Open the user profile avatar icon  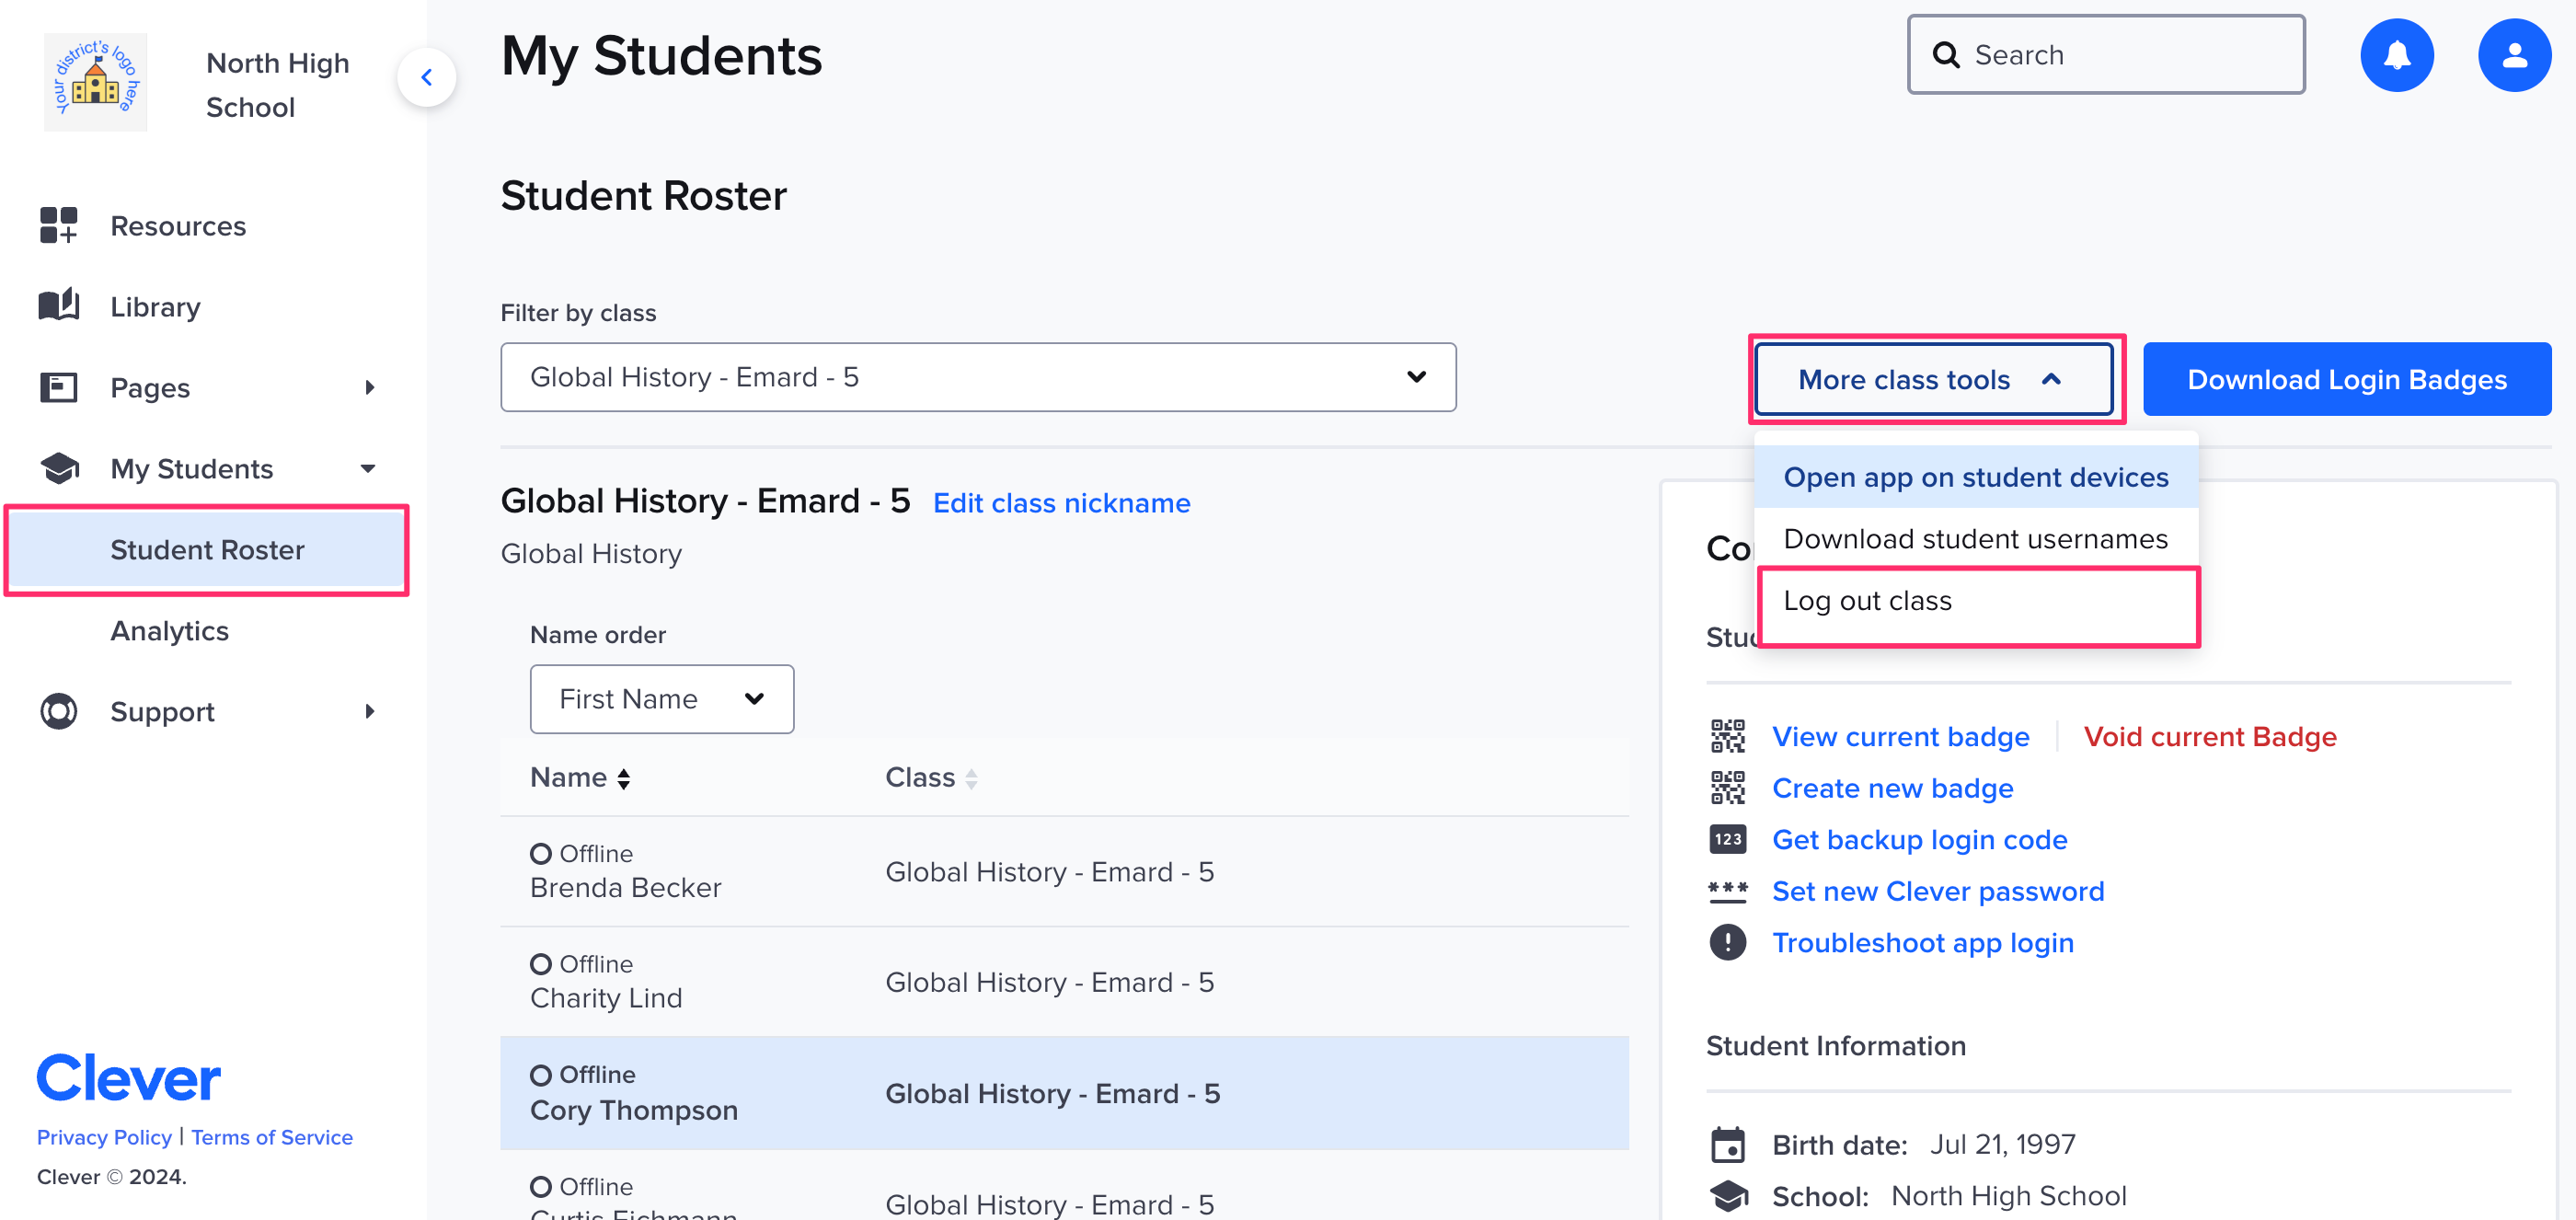(2513, 55)
